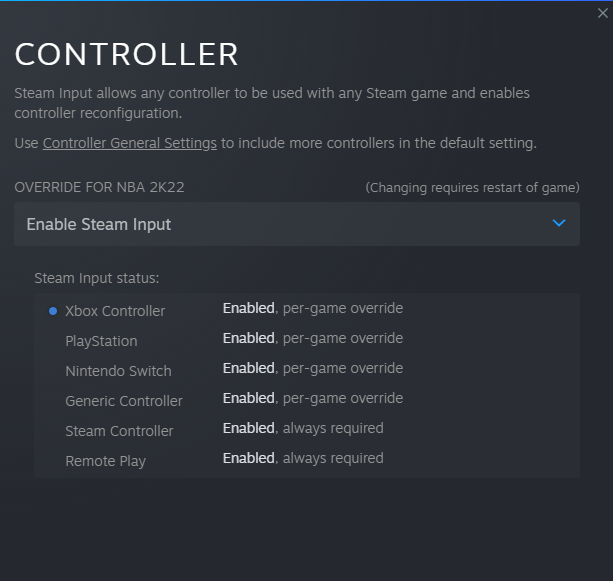Click Xbox Controller's Enabled per-game override status

tap(313, 308)
